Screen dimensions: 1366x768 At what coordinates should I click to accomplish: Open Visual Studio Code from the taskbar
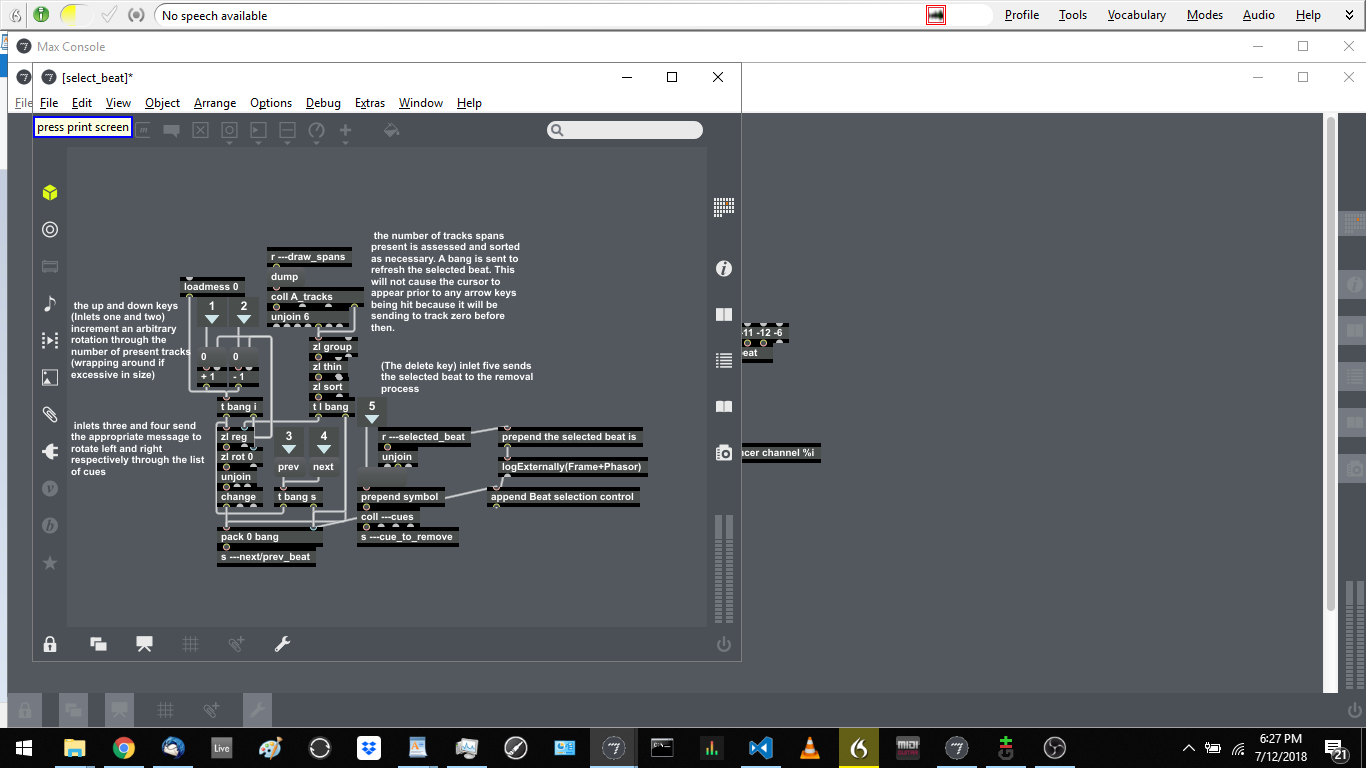pos(760,747)
